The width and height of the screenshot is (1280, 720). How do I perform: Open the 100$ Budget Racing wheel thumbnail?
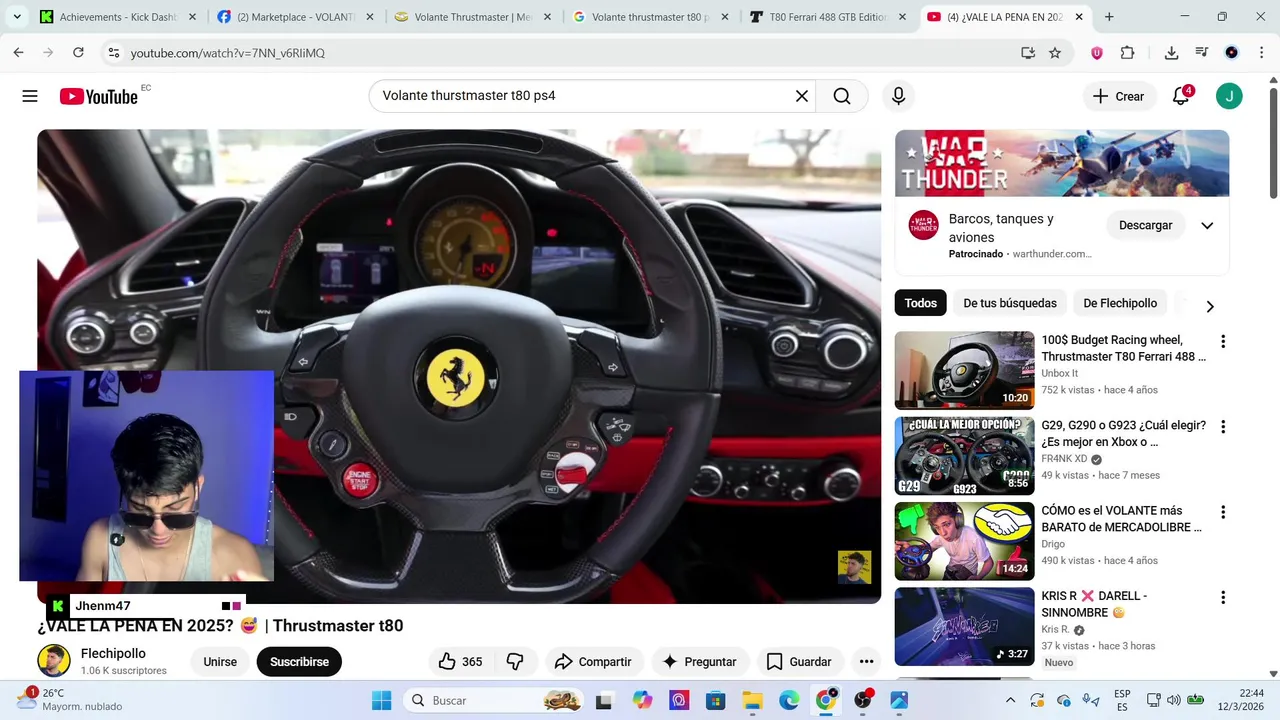point(964,370)
